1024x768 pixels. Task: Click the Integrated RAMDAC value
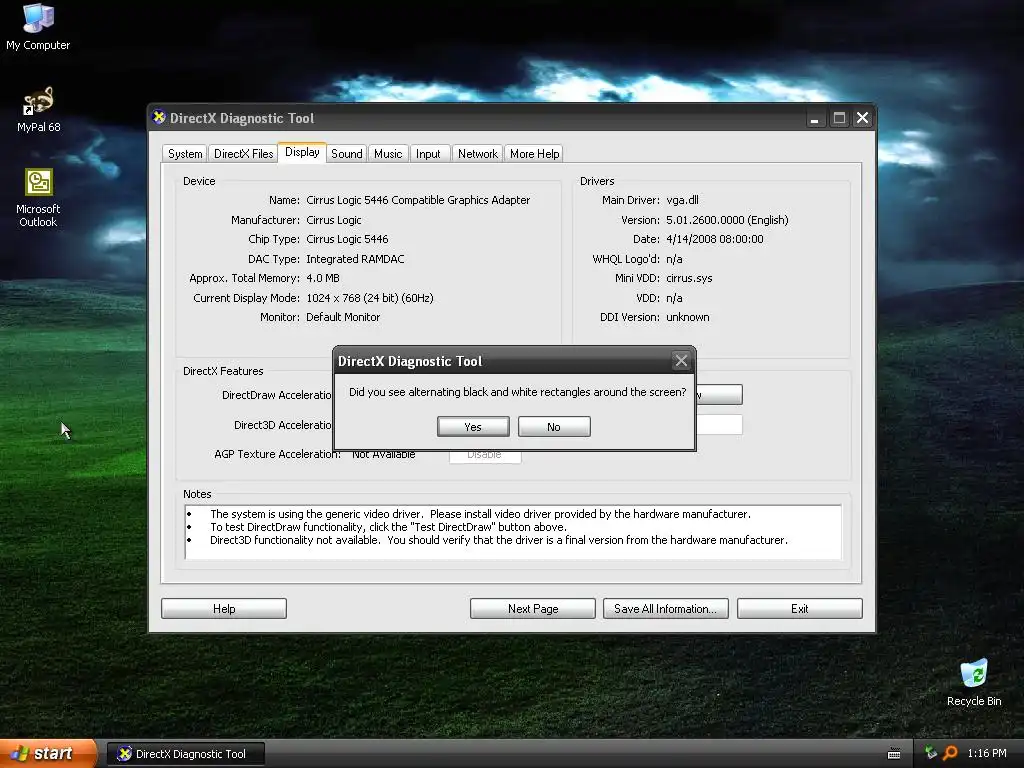click(x=355, y=259)
